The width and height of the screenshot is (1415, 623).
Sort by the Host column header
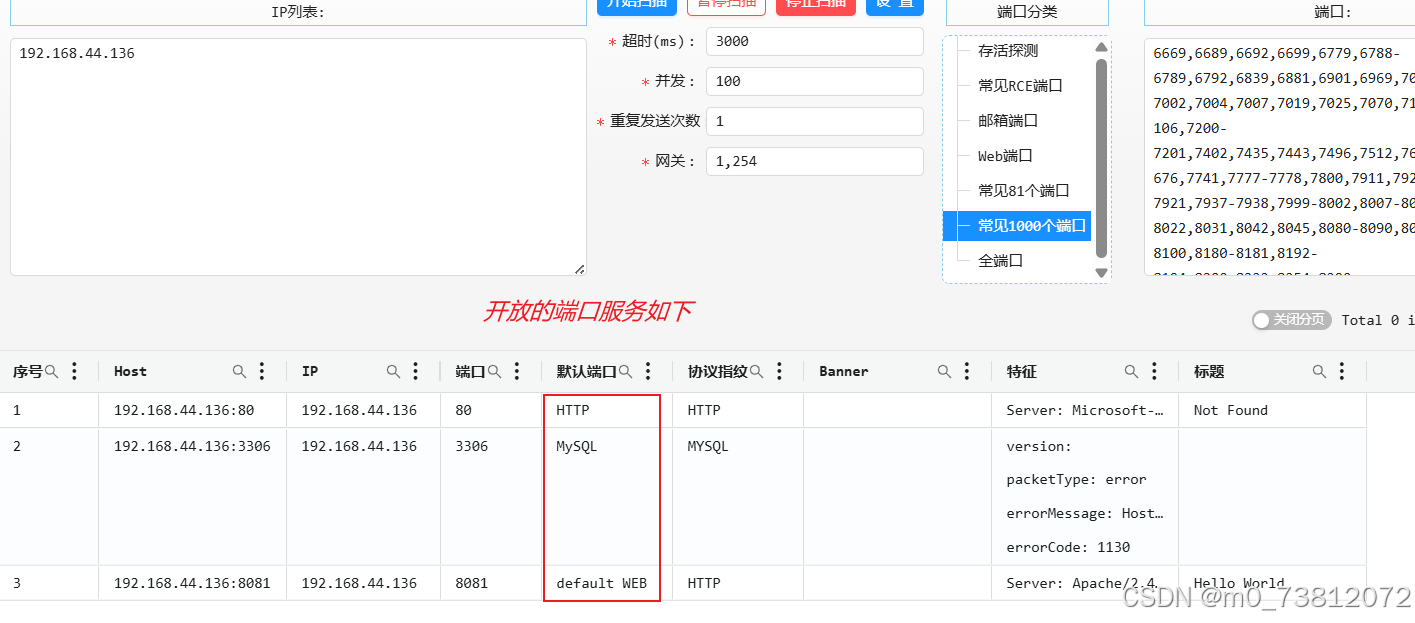click(130, 371)
